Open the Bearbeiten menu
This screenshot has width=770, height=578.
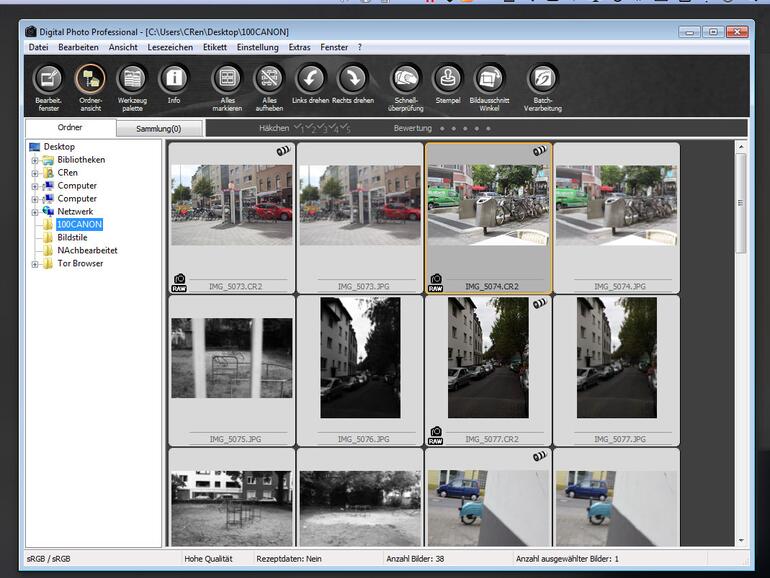[x=78, y=47]
